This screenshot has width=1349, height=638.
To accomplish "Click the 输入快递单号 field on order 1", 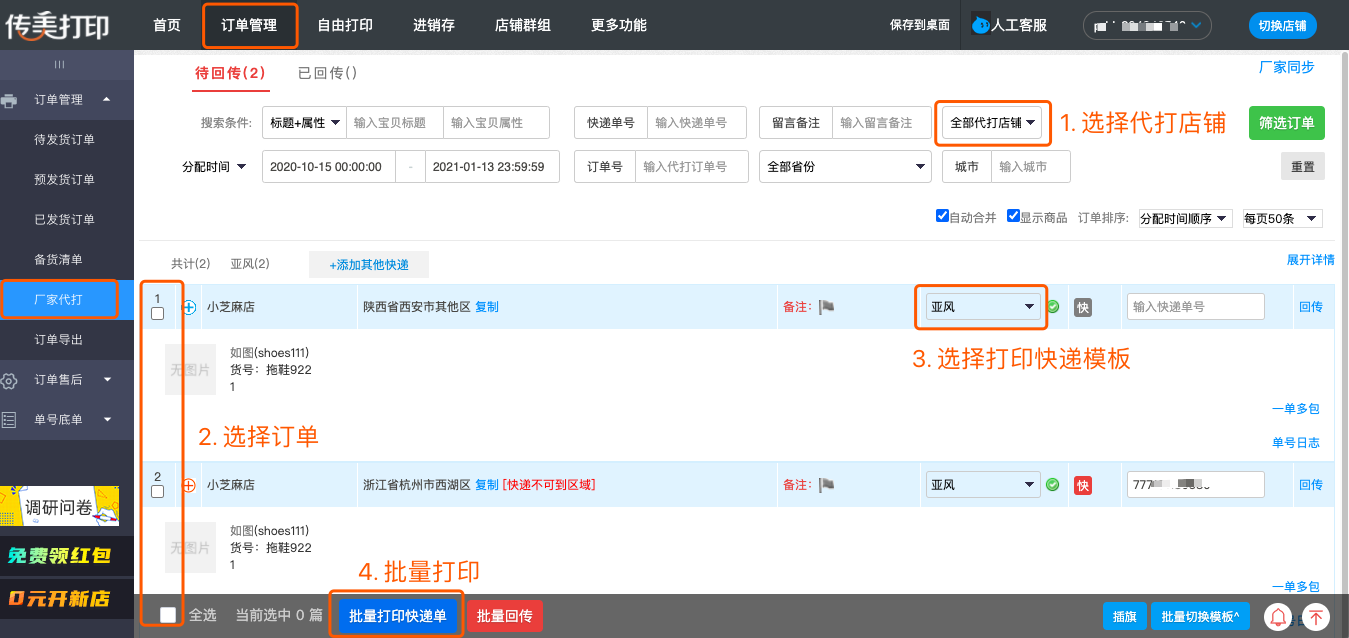I will (1195, 307).
